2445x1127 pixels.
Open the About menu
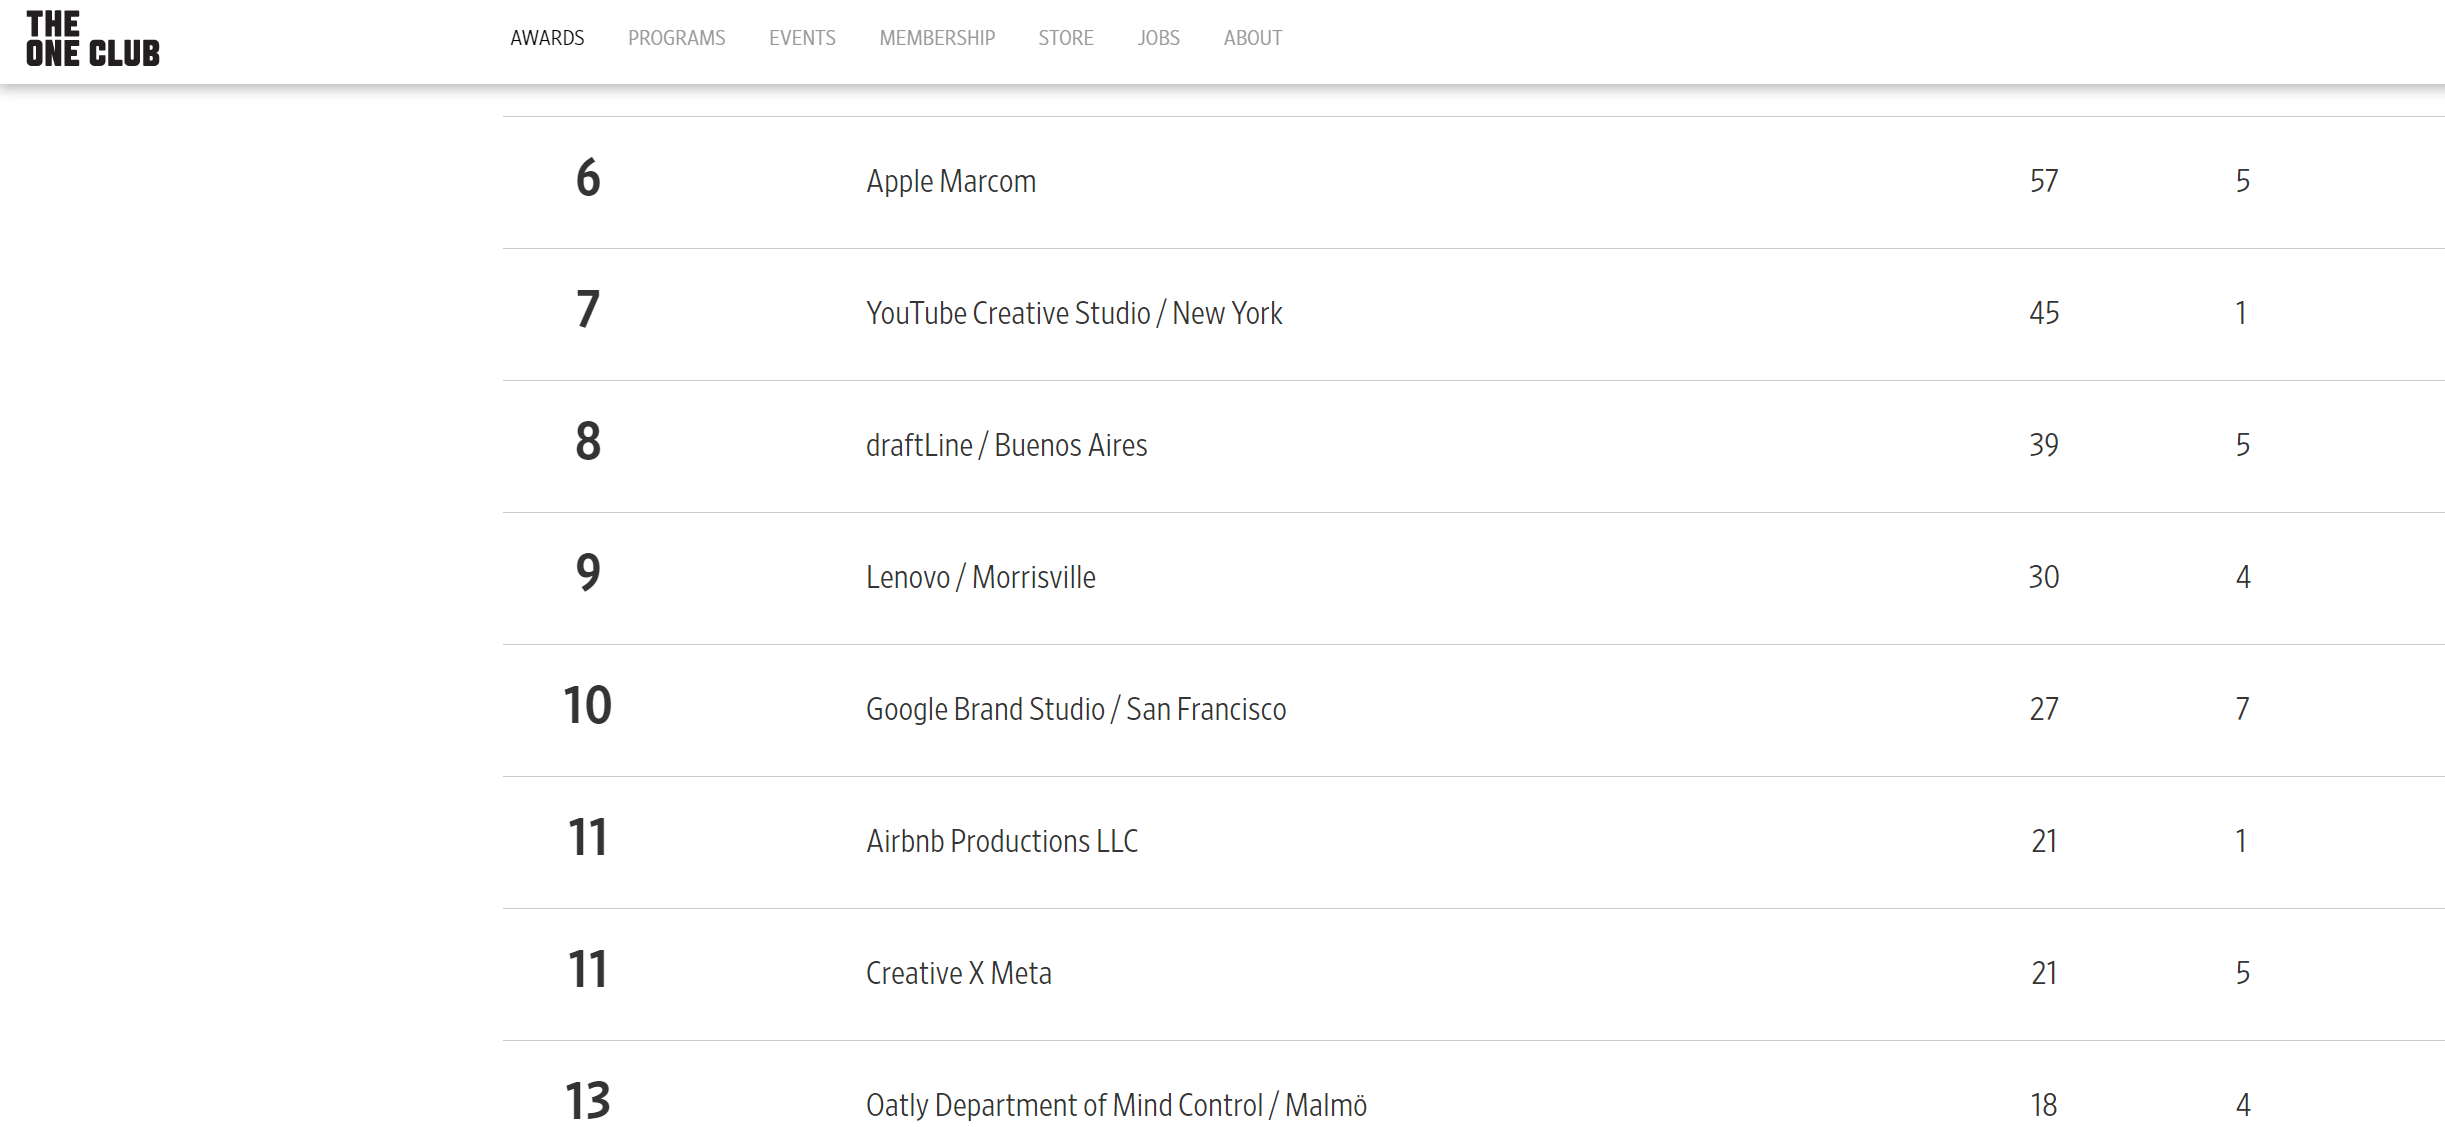pos(1252,38)
